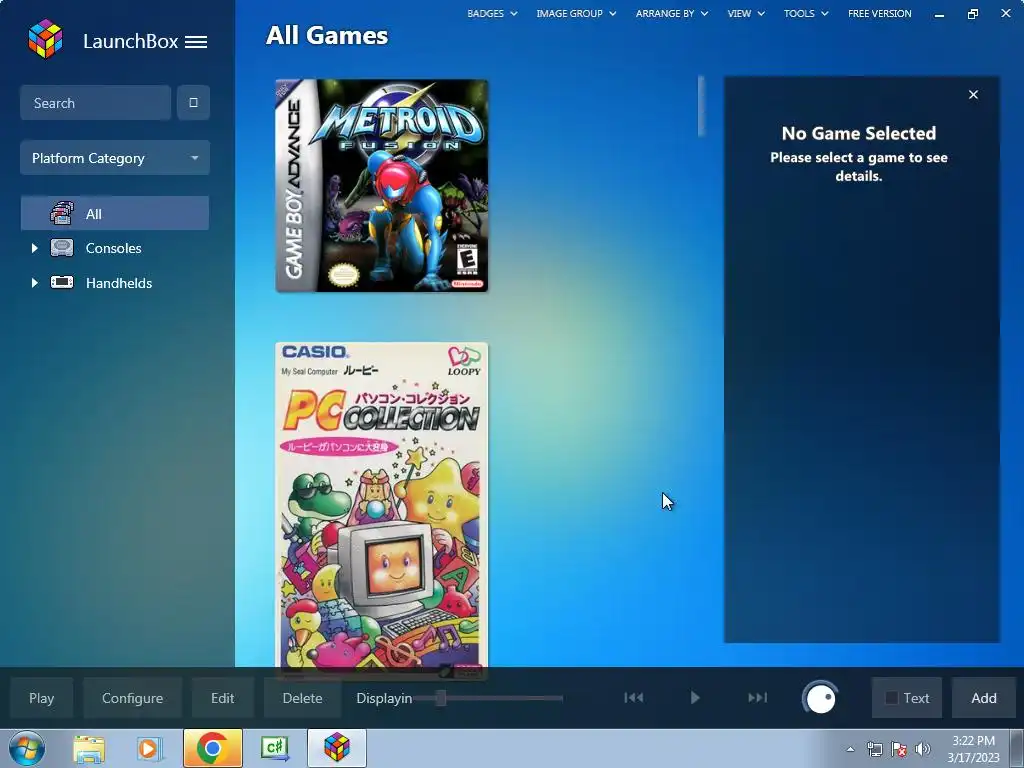This screenshot has height=768, width=1024.
Task: Open the LaunchBox hamburger menu
Action: coord(196,42)
